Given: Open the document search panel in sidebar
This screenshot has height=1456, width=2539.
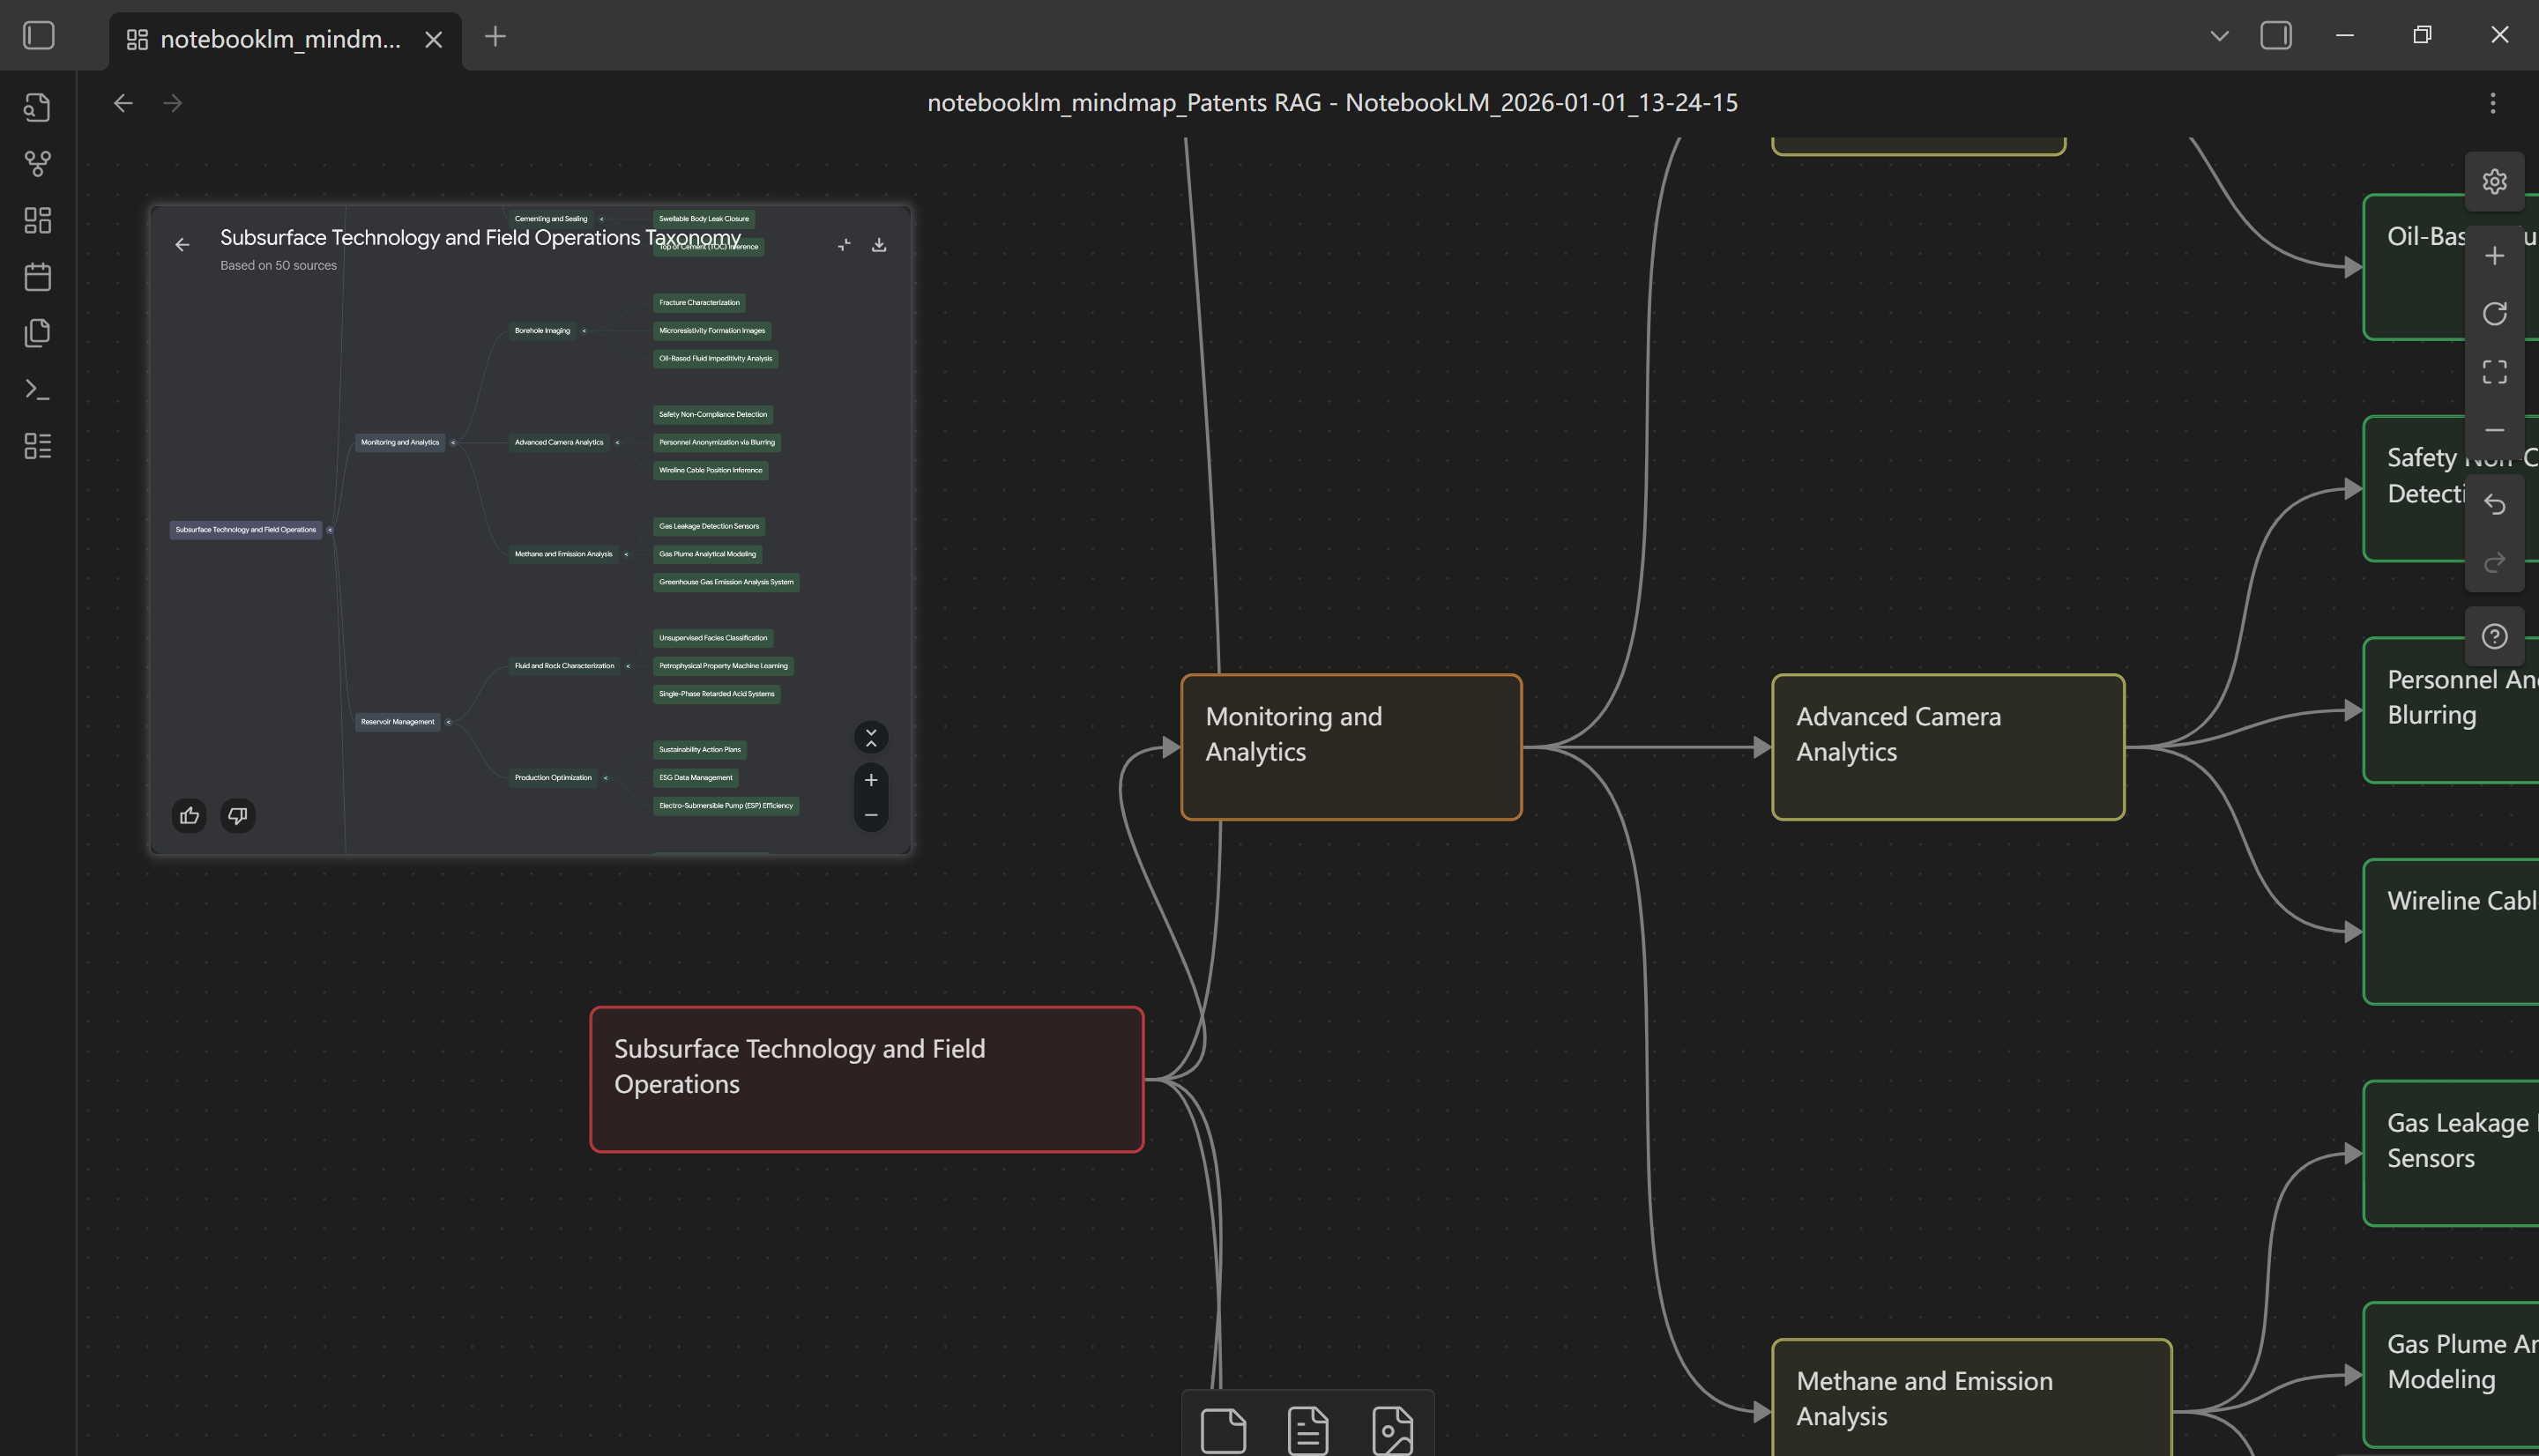Looking at the screenshot, I should [x=37, y=107].
